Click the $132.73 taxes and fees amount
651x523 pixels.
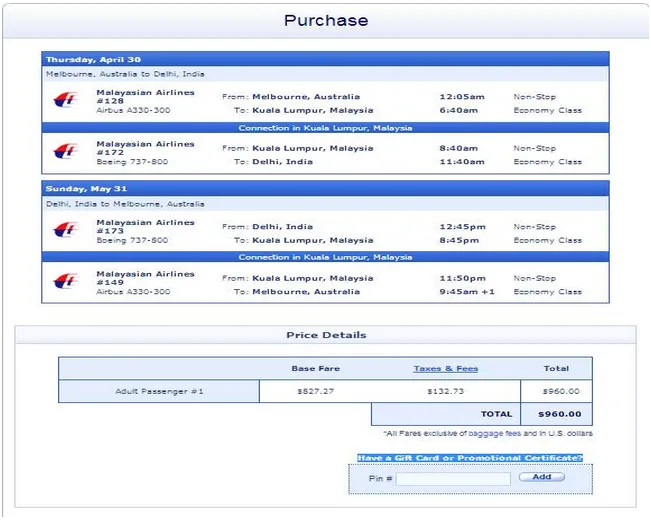click(x=445, y=391)
